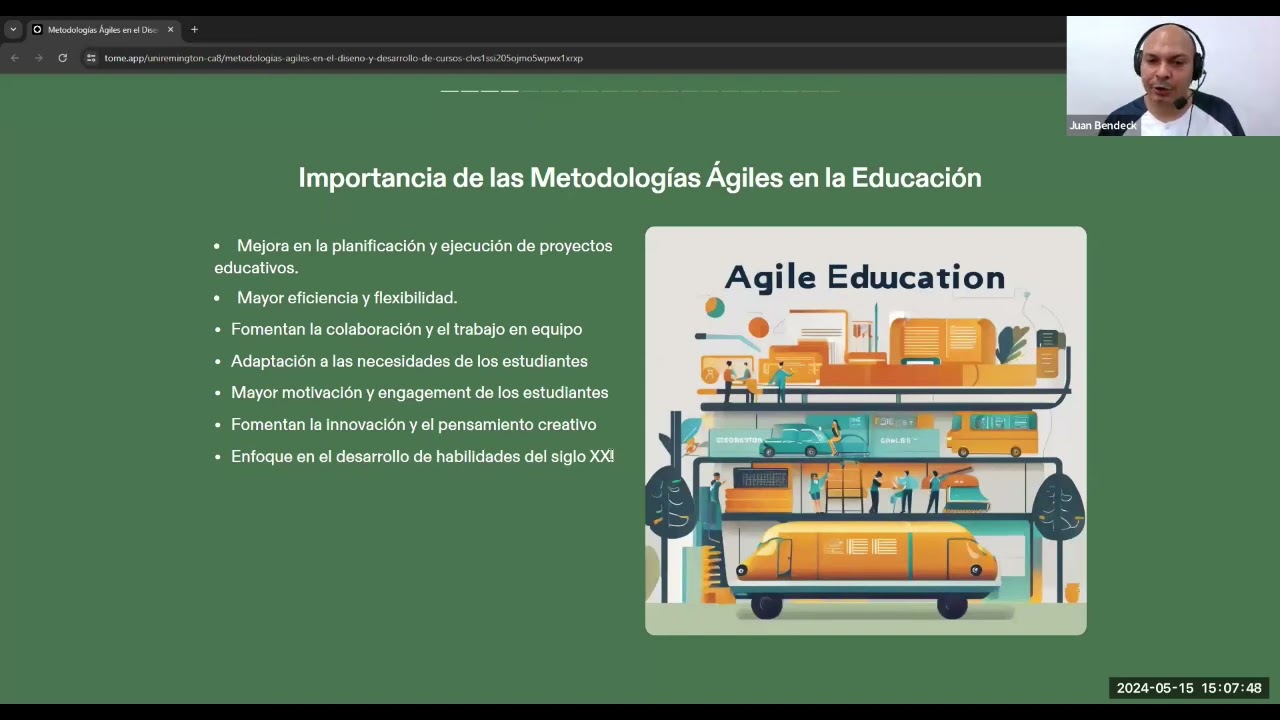Click the slide title about Metodologías Ágiles
The image size is (1280, 720).
(639, 178)
